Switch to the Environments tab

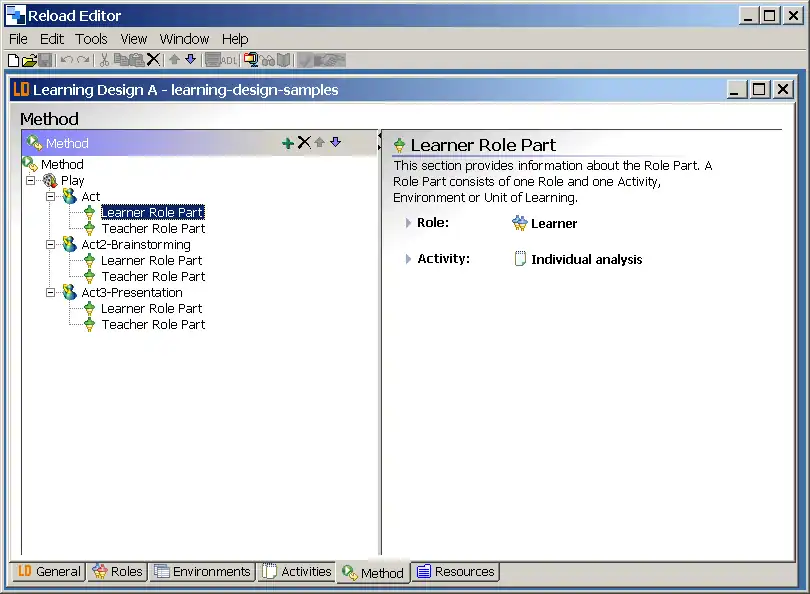[x=201, y=572]
